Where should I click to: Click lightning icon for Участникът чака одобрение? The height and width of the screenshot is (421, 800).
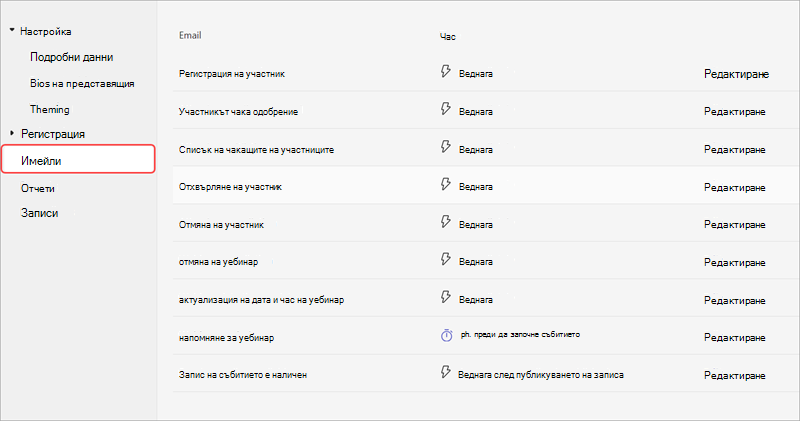click(446, 109)
